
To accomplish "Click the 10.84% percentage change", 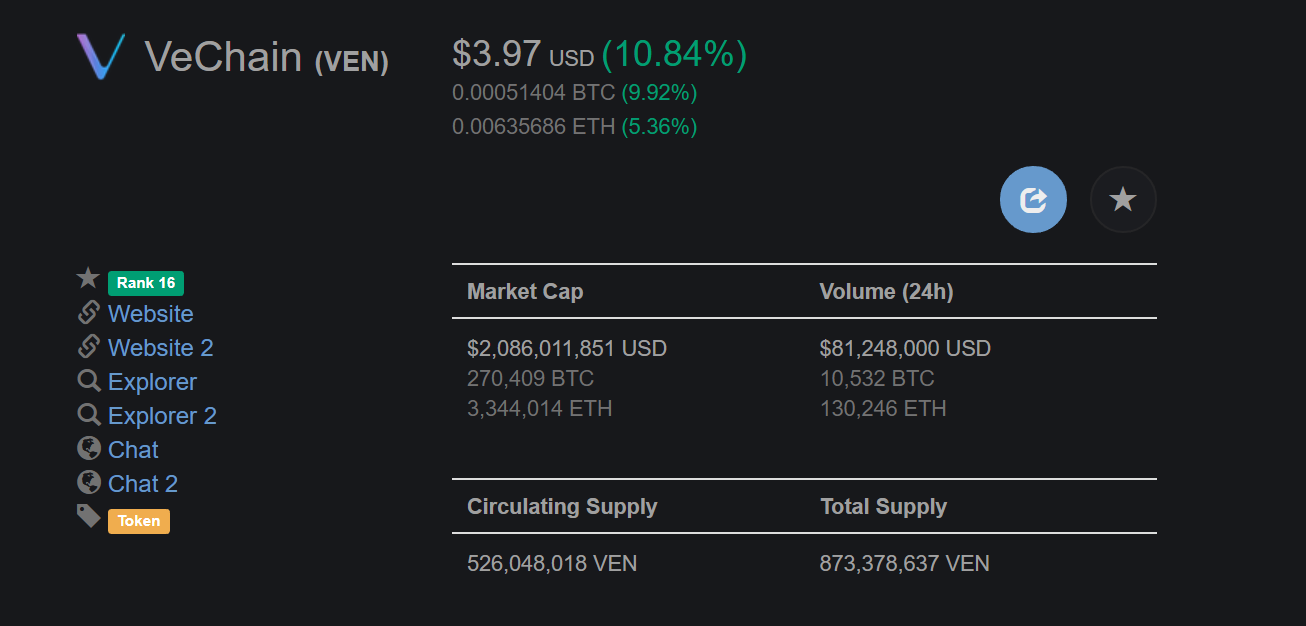I will click(x=672, y=54).
